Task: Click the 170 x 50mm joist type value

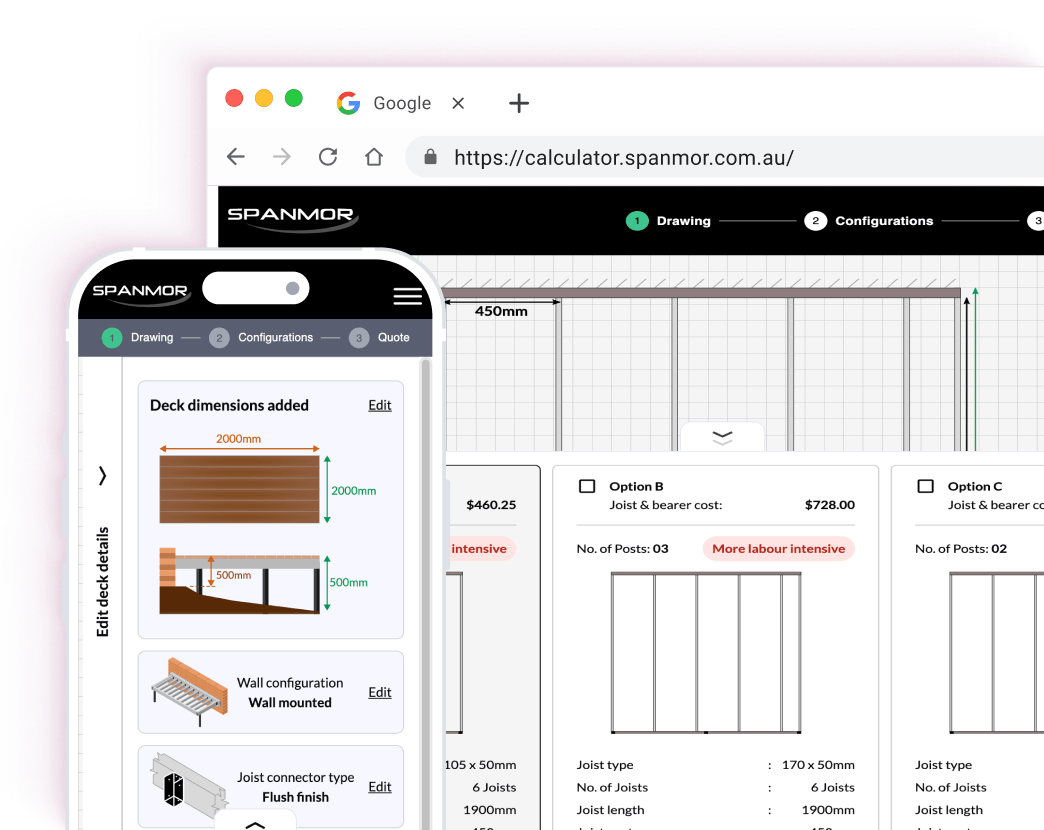Action: tap(818, 765)
